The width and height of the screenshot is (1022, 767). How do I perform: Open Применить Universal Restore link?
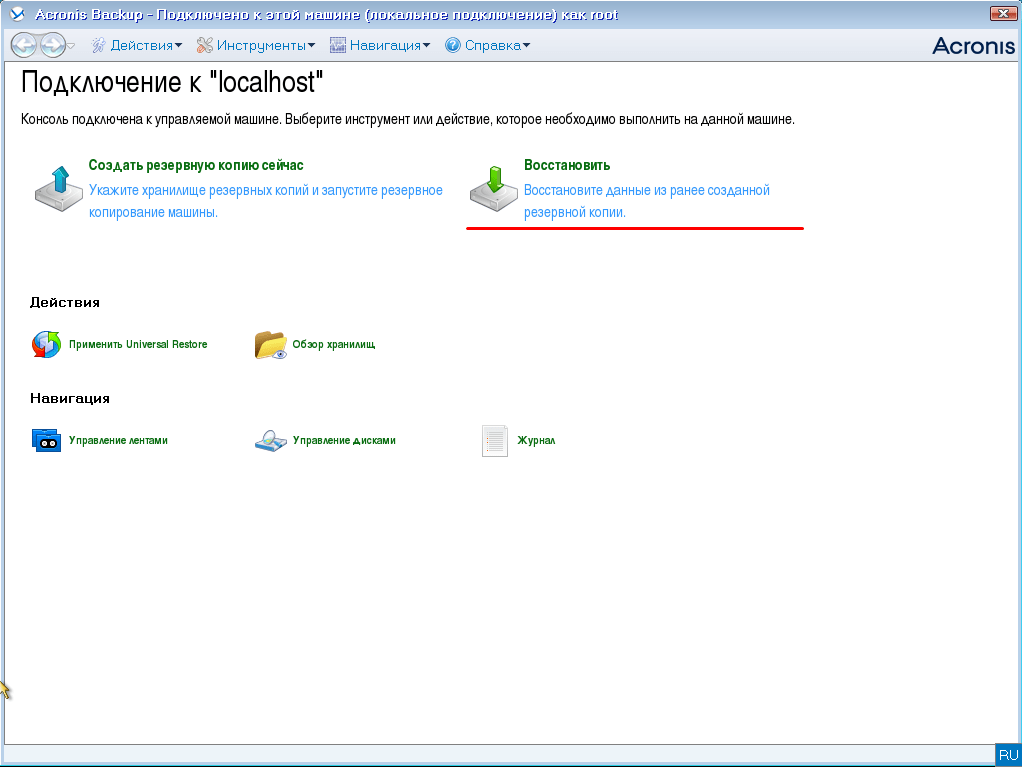coord(138,344)
